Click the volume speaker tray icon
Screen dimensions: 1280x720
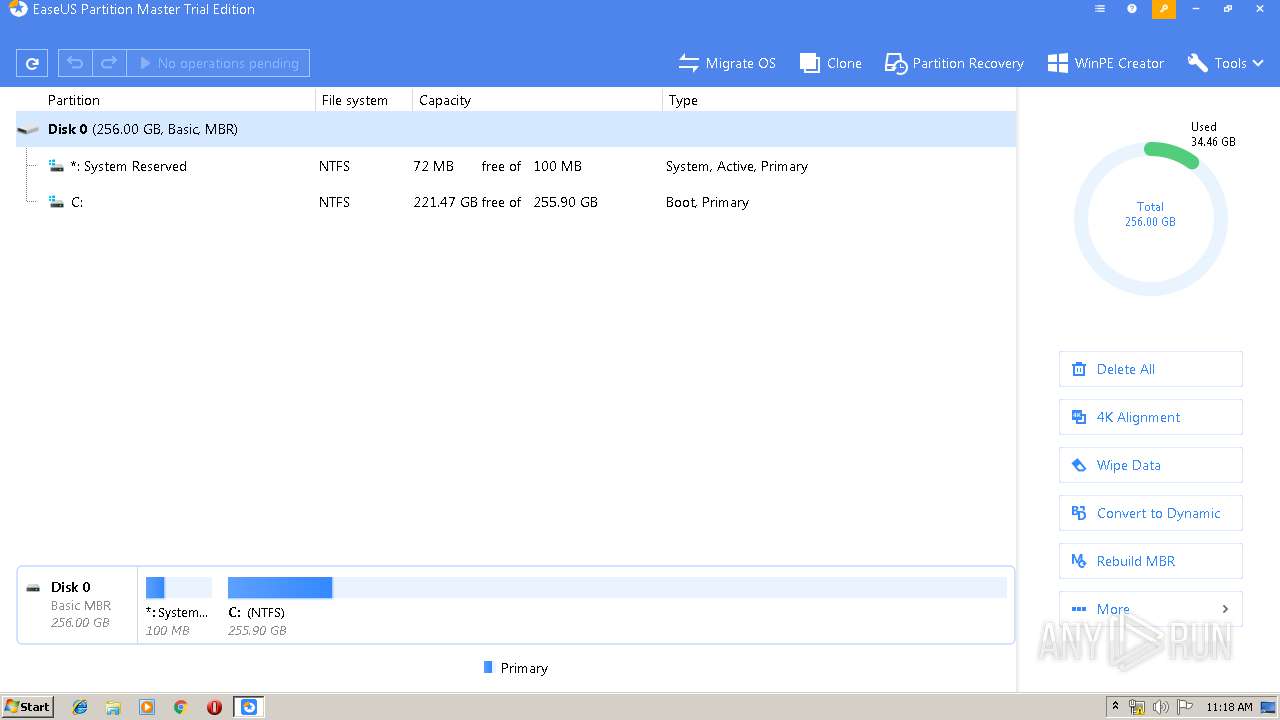click(x=1161, y=707)
